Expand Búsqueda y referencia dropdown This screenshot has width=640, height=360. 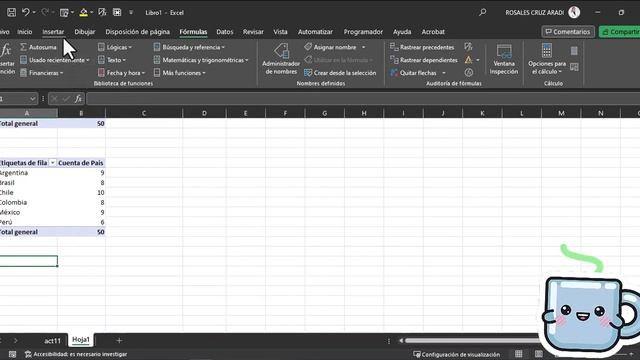tap(189, 47)
